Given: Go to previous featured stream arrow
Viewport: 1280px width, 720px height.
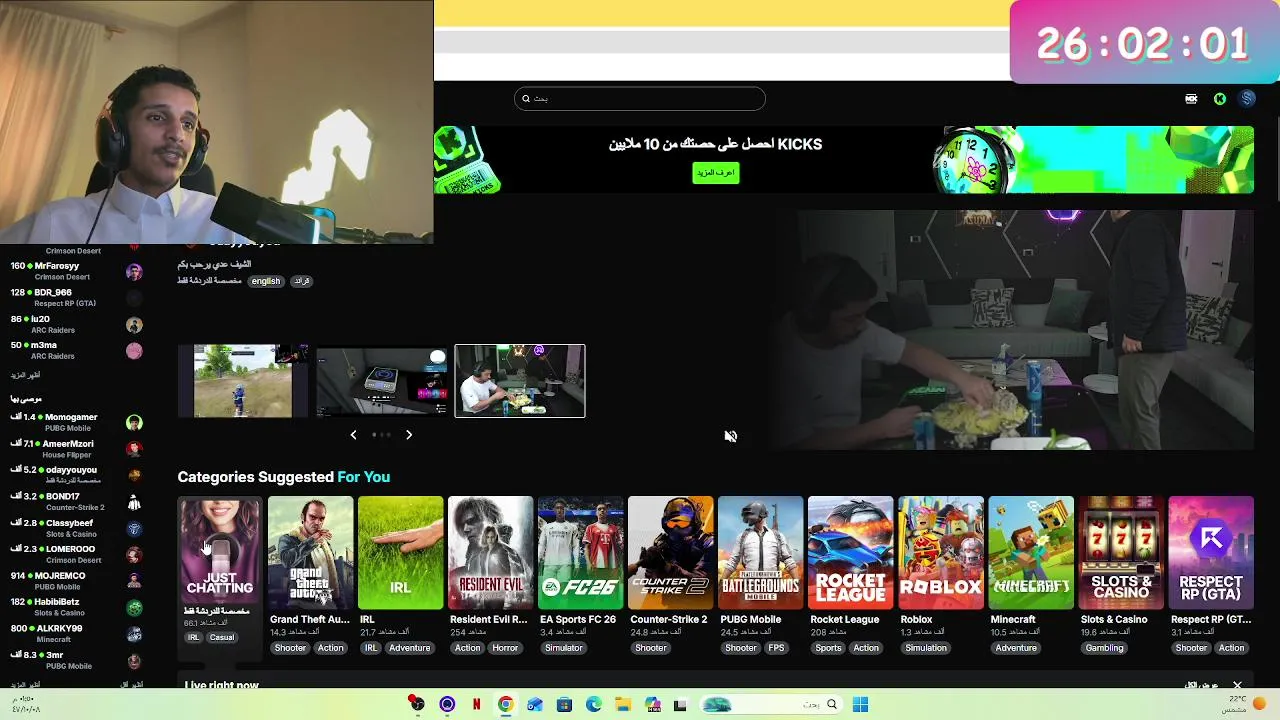Looking at the screenshot, I should 353,435.
